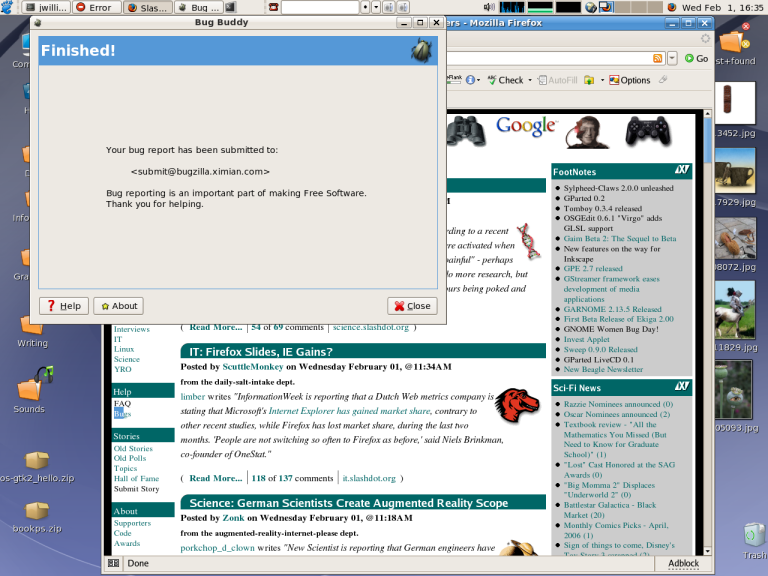The height and width of the screenshot is (576, 768).
Task: Open the Submit Story sidebar link
Action: coord(136,489)
